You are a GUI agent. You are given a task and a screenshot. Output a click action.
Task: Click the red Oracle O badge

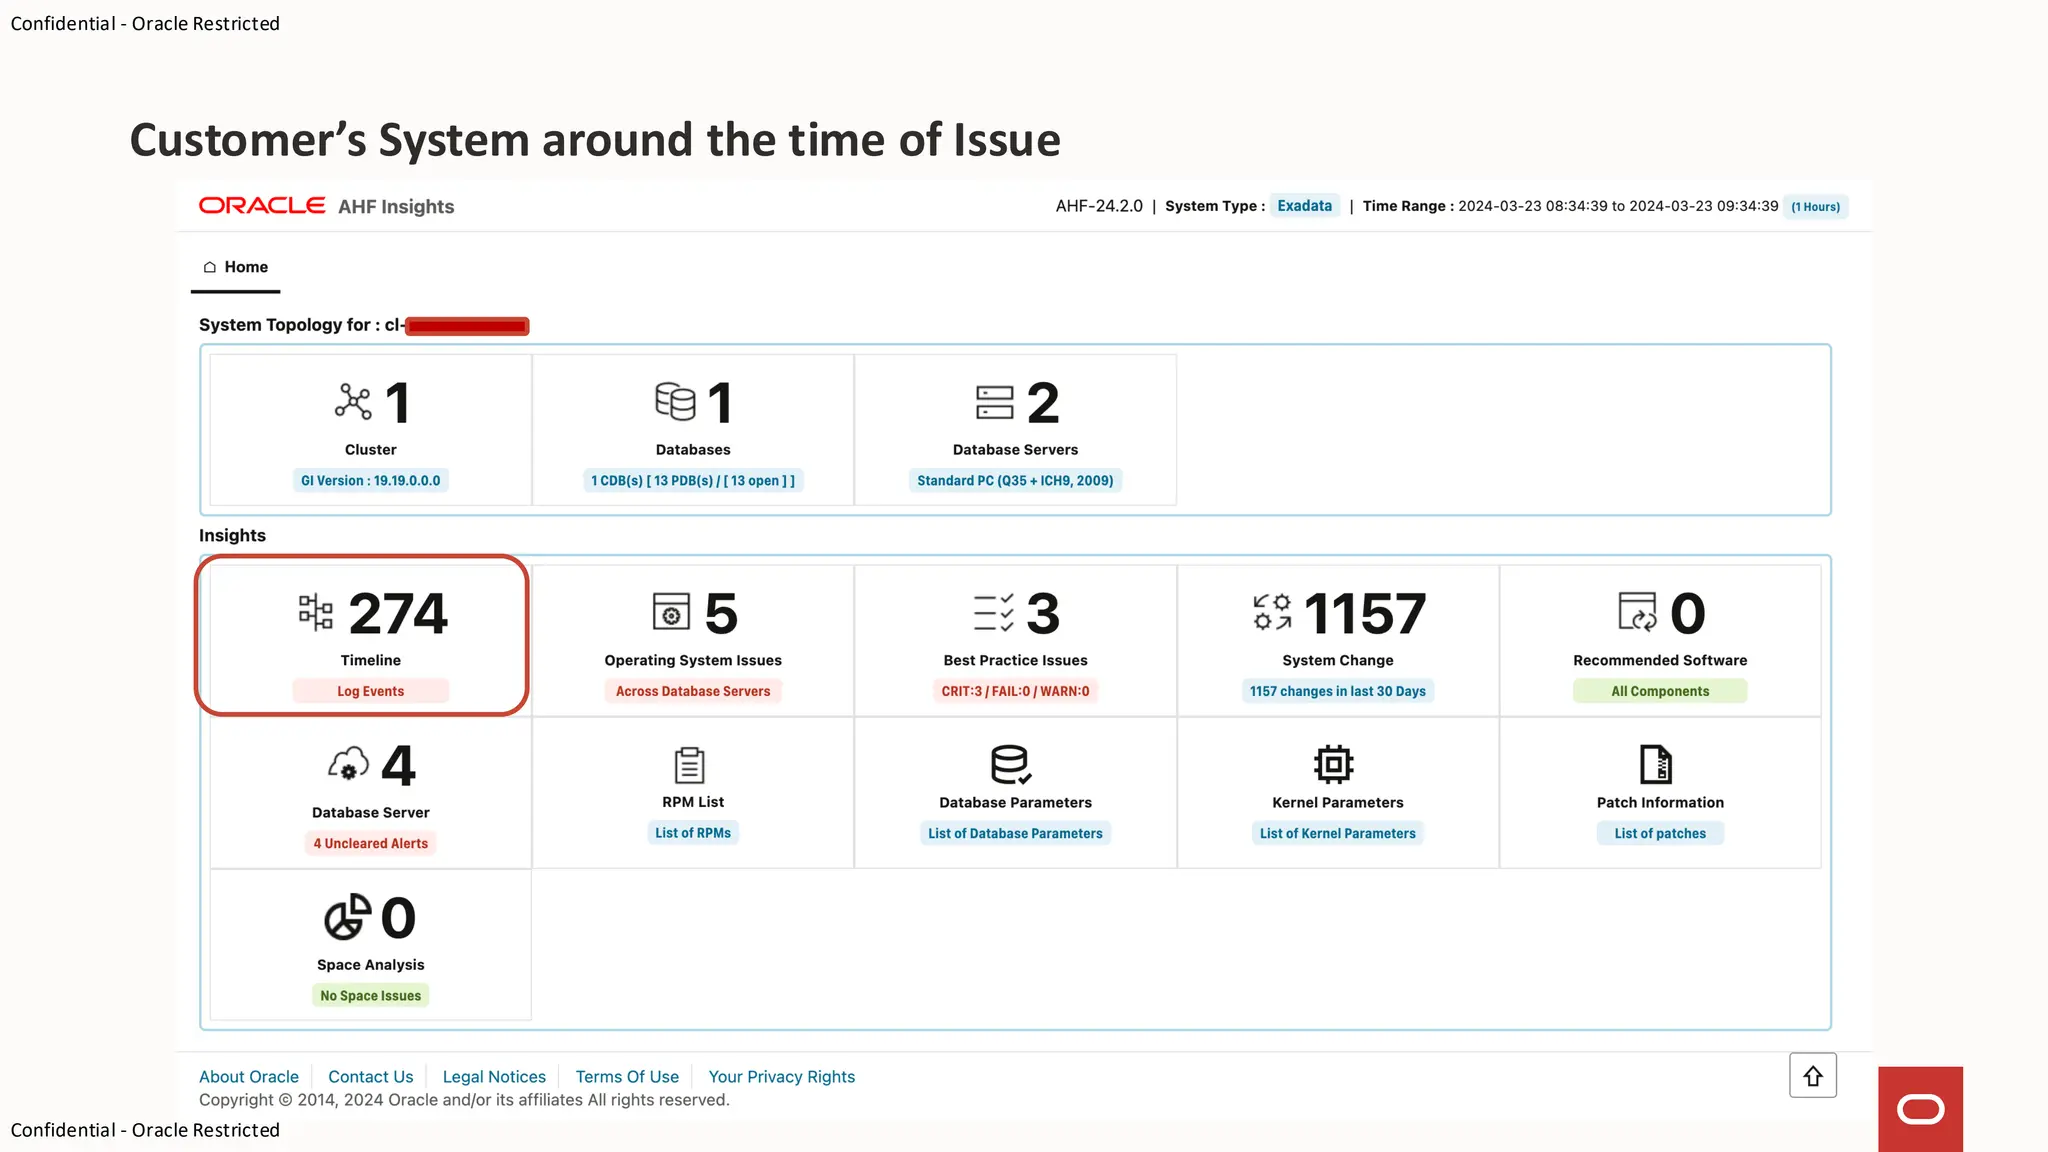click(x=1920, y=1109)
